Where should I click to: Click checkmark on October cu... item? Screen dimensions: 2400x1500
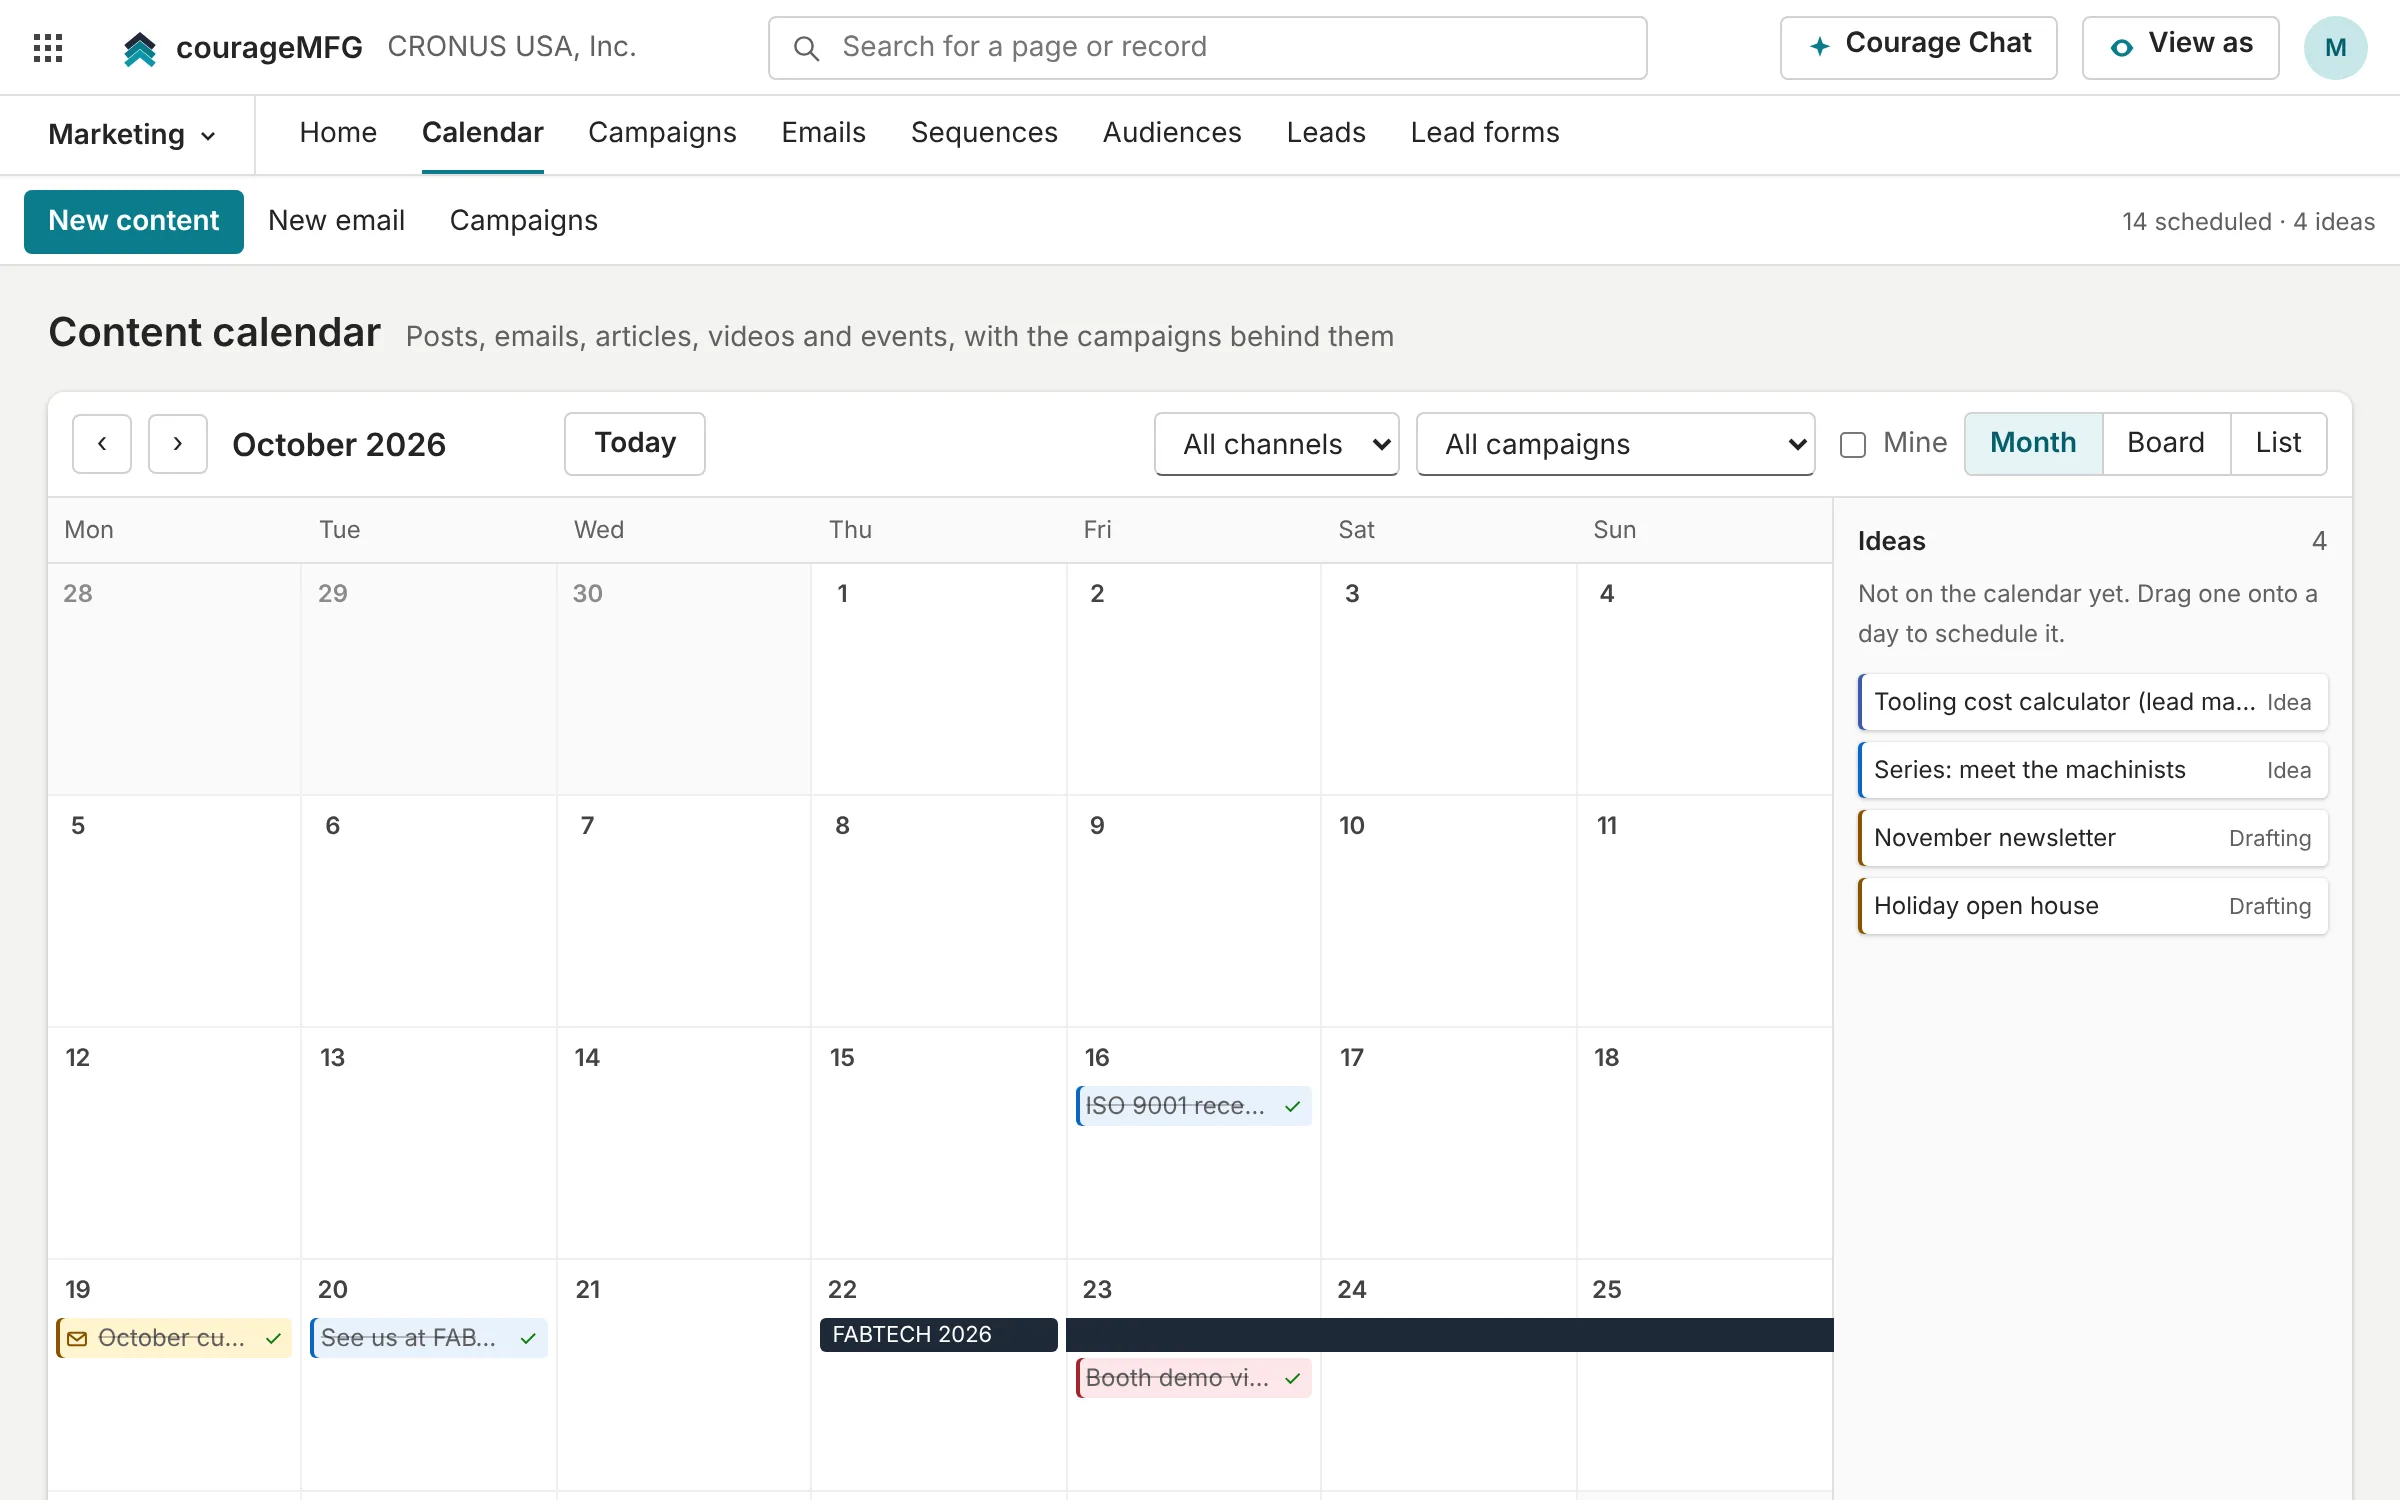[x=273, y=1338]
